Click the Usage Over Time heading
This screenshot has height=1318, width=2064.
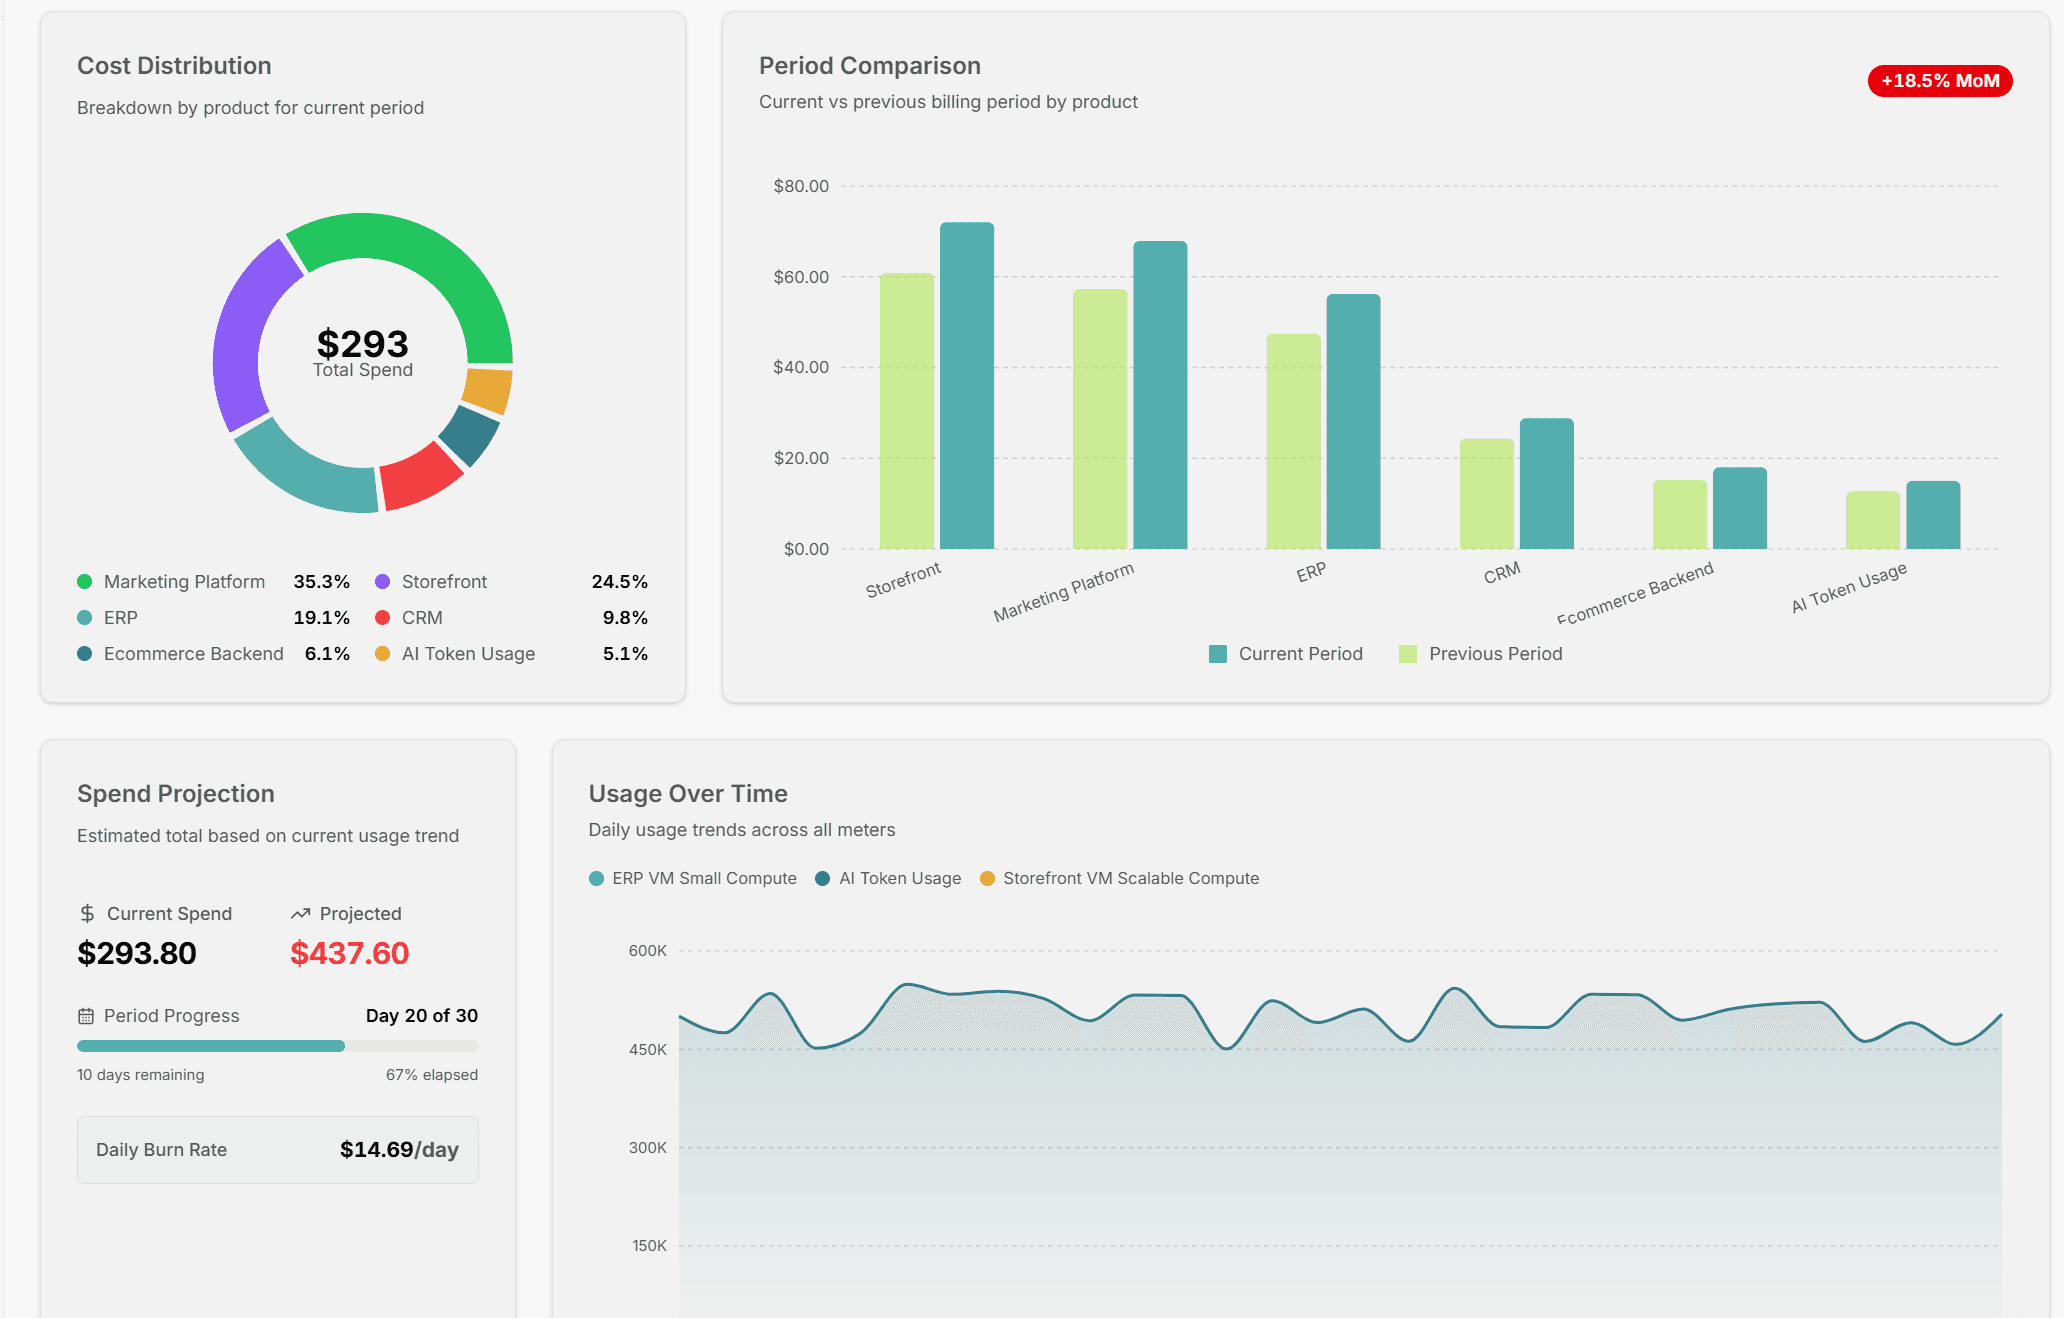point(688,794)
